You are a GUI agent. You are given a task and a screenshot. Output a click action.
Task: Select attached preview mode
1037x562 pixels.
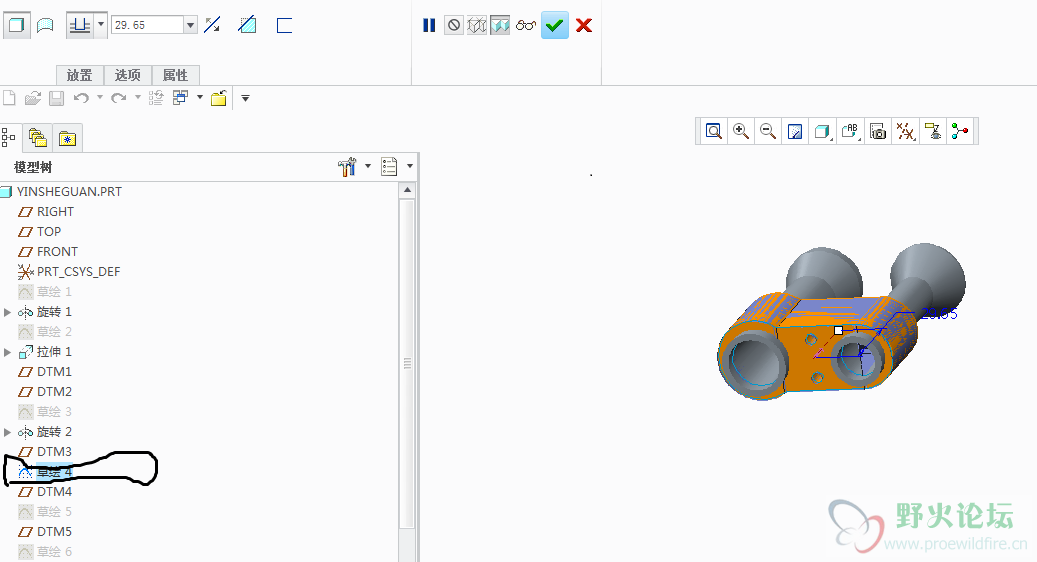point(500,26)
